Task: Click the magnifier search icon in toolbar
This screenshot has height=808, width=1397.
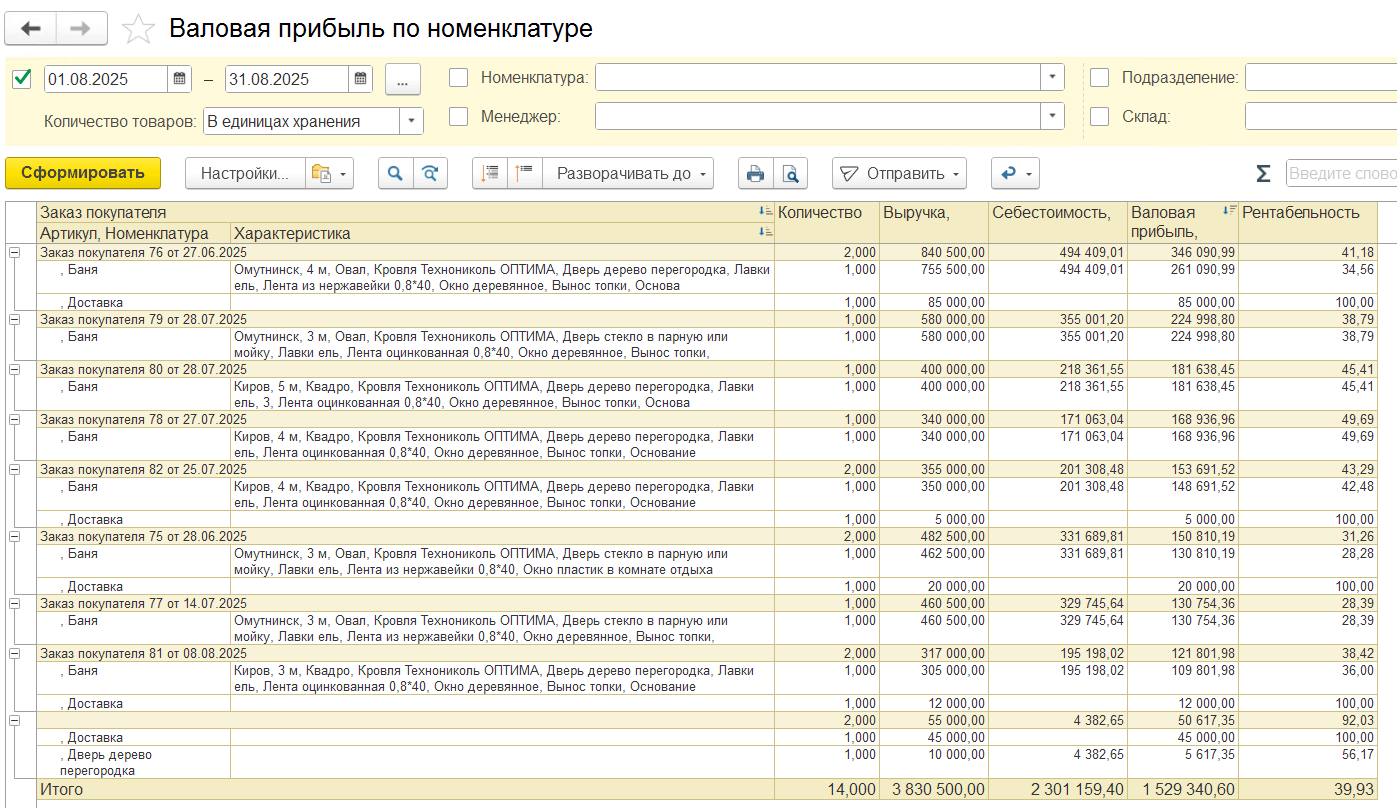Action: coord(396,174)
